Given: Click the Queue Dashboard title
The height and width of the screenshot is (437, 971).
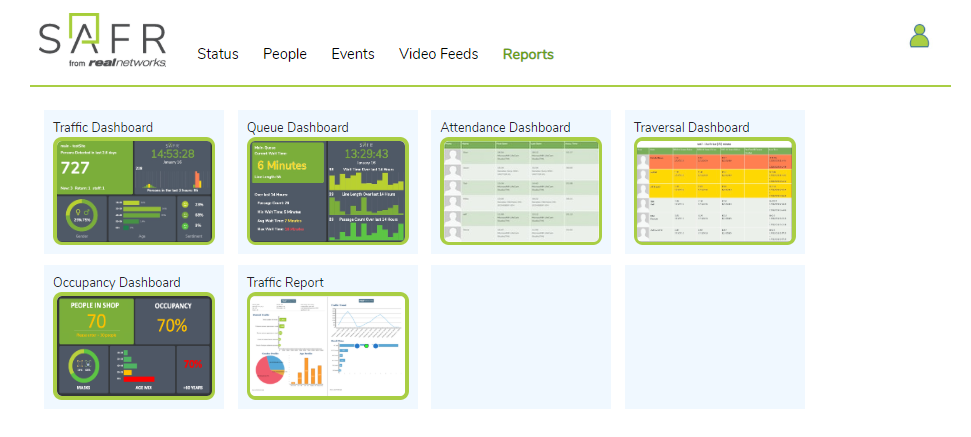Looking at the screenshot, I should (298, 128).
